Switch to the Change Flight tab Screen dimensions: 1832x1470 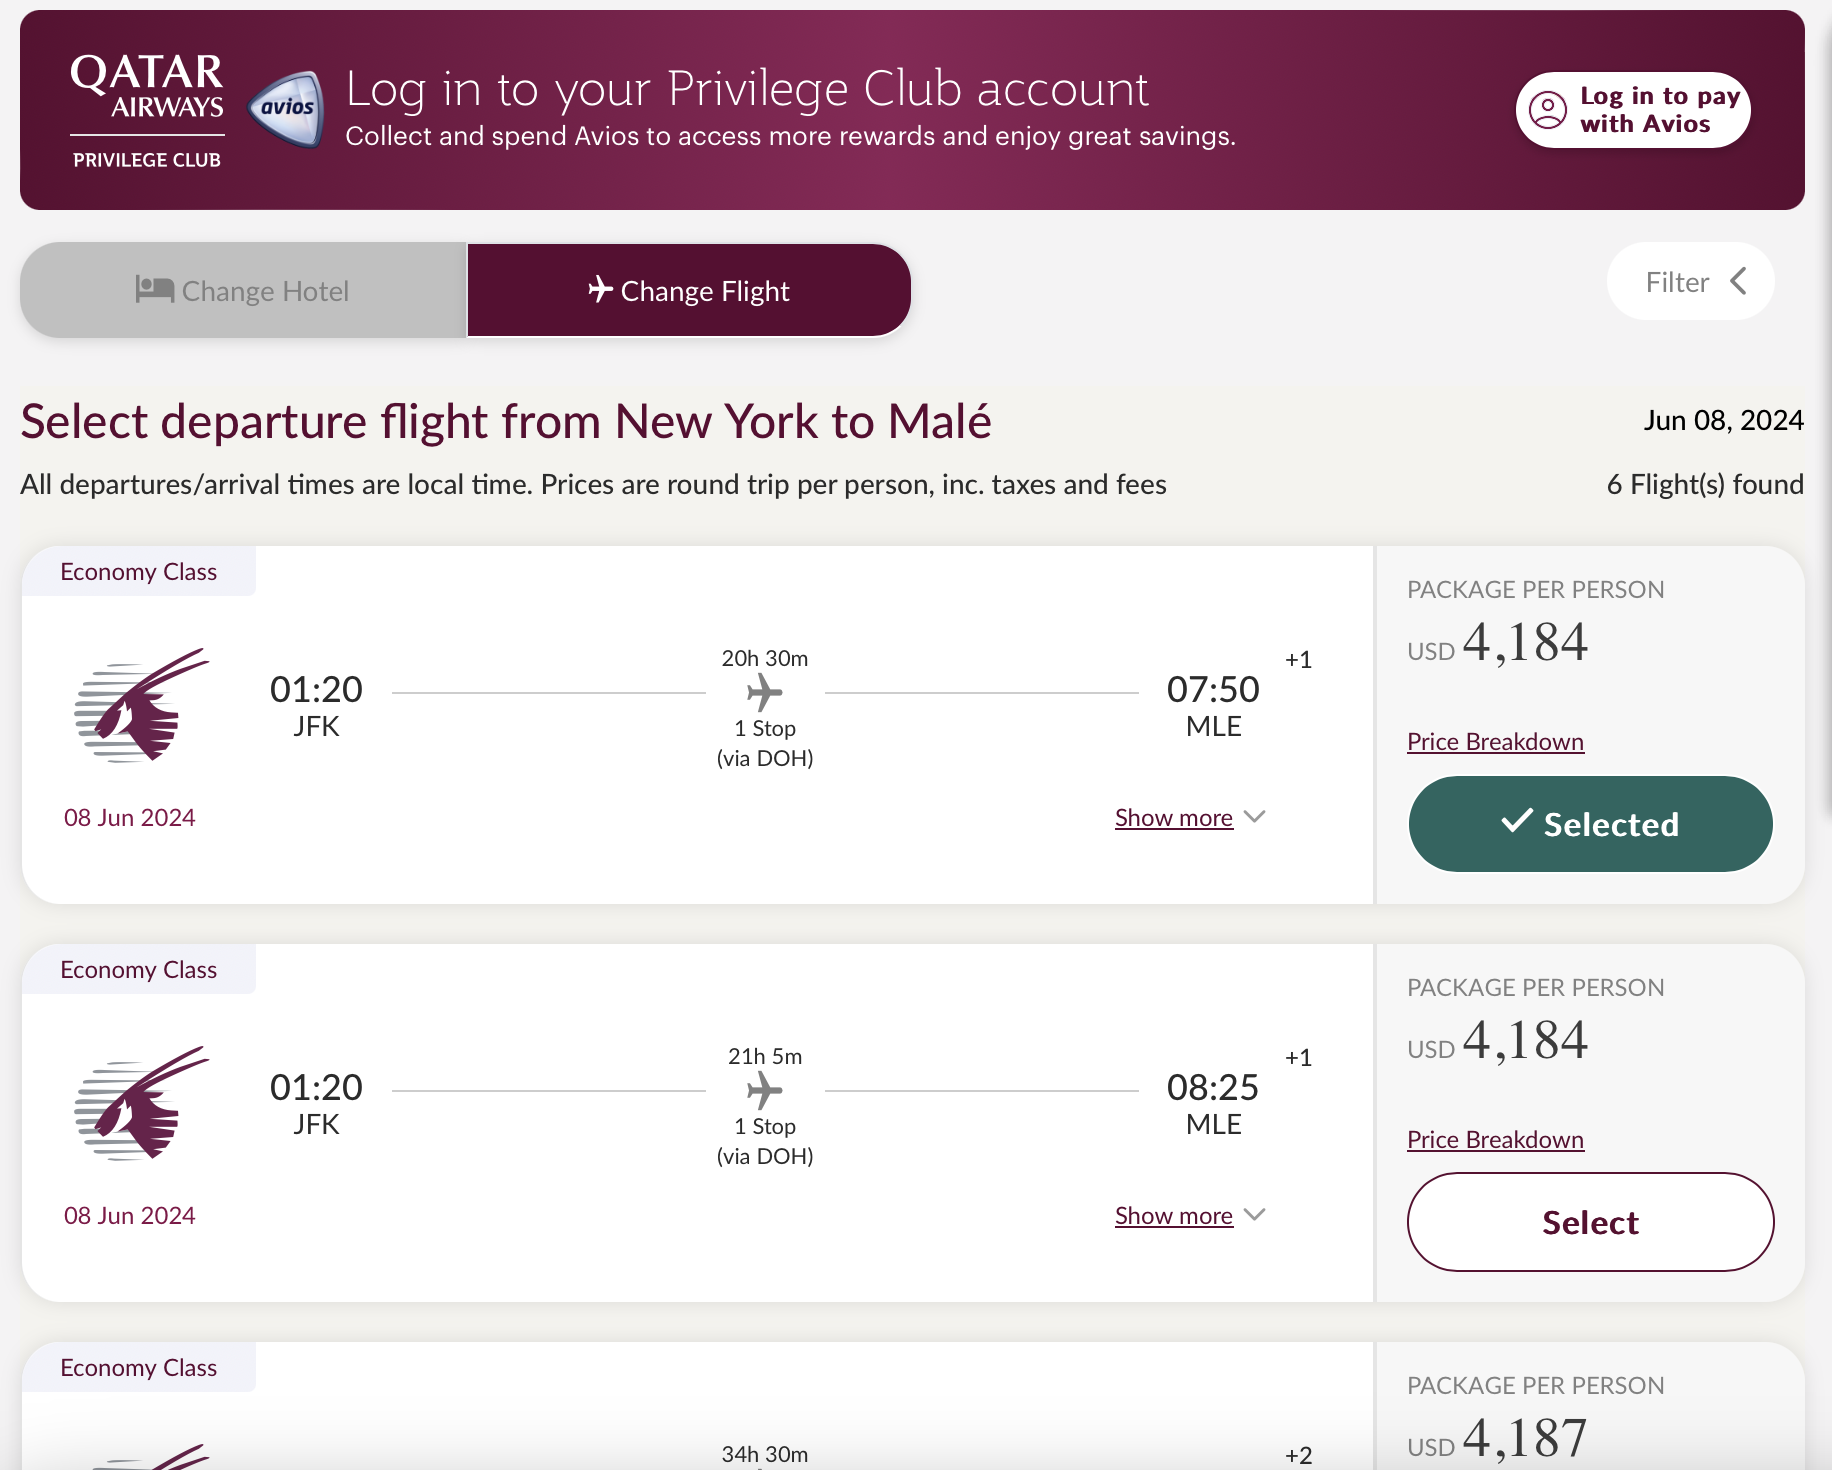tap(689, 290)
